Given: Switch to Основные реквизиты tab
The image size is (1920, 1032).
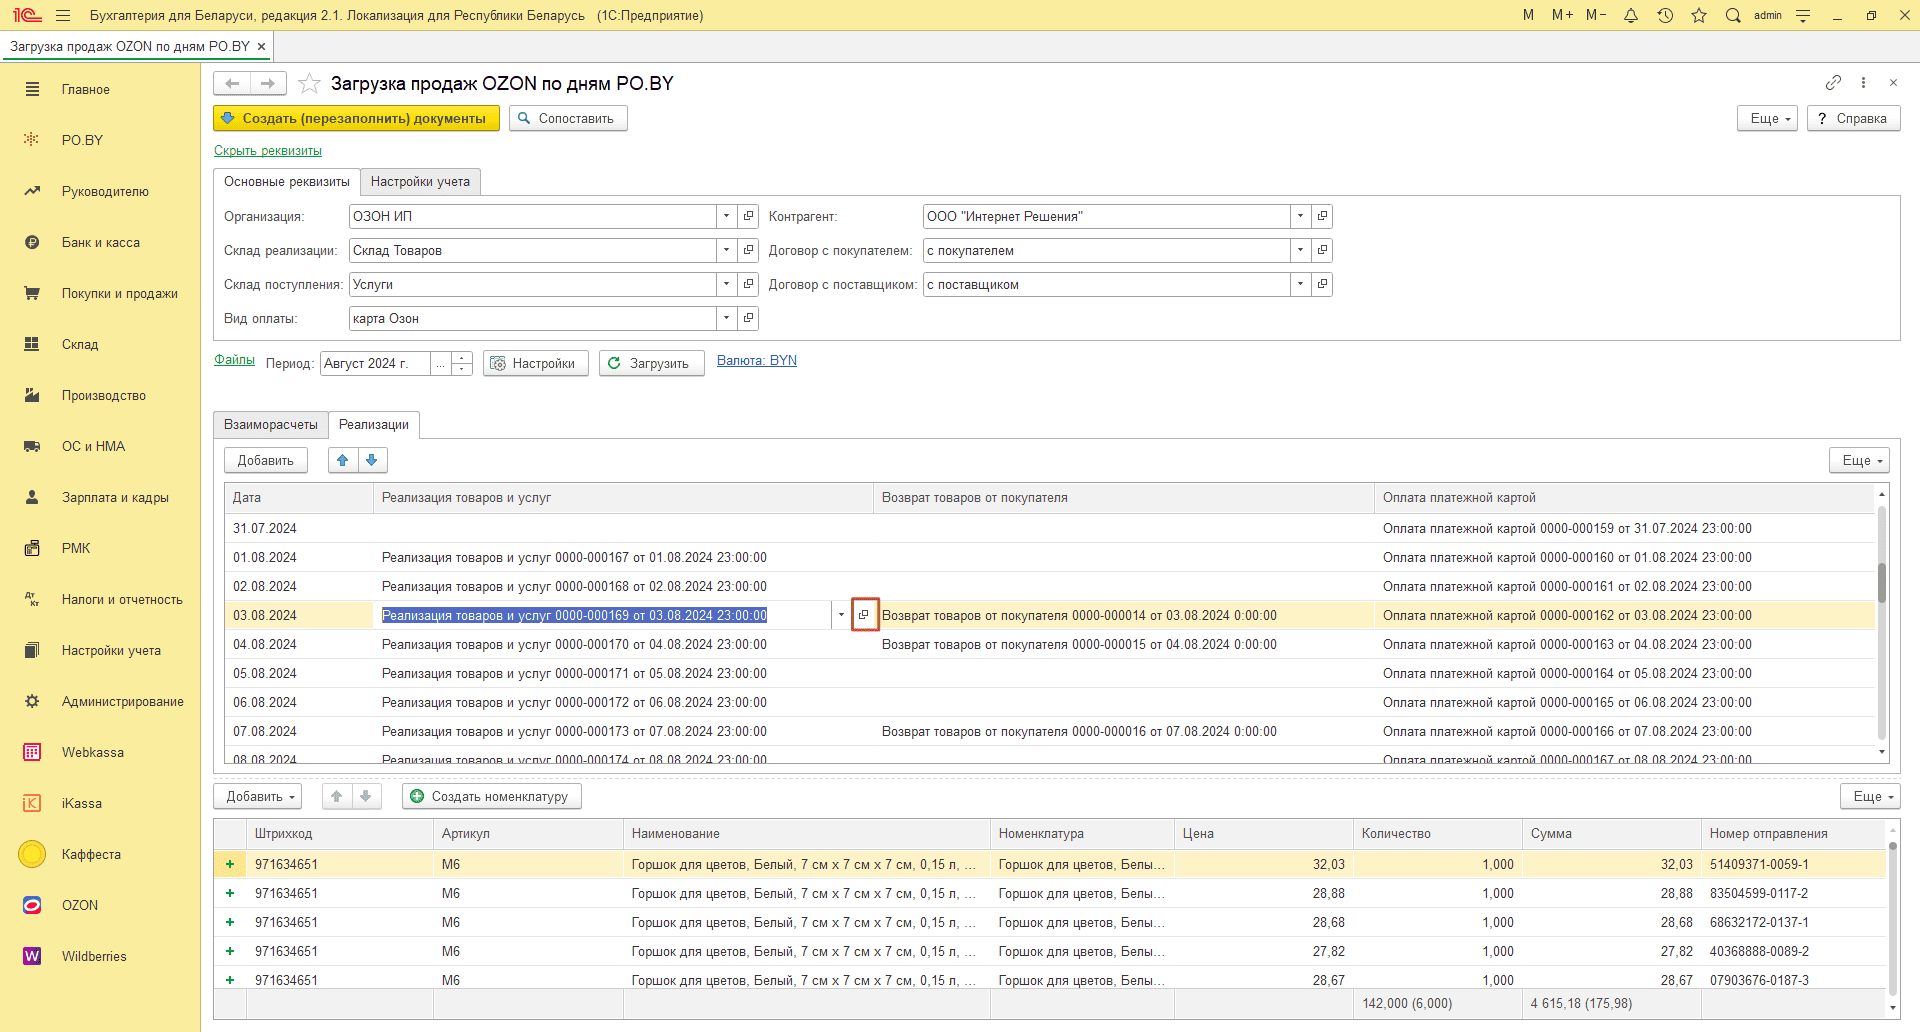Looking at the screenshot, I should point(287,181).
